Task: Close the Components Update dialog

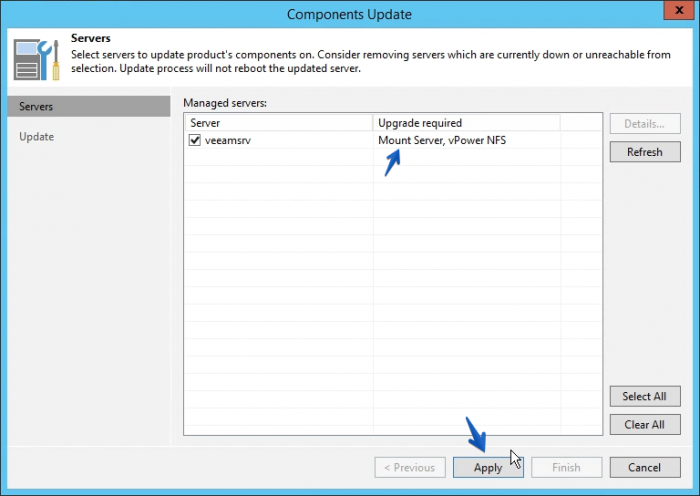Action: (x=679, y=10)
